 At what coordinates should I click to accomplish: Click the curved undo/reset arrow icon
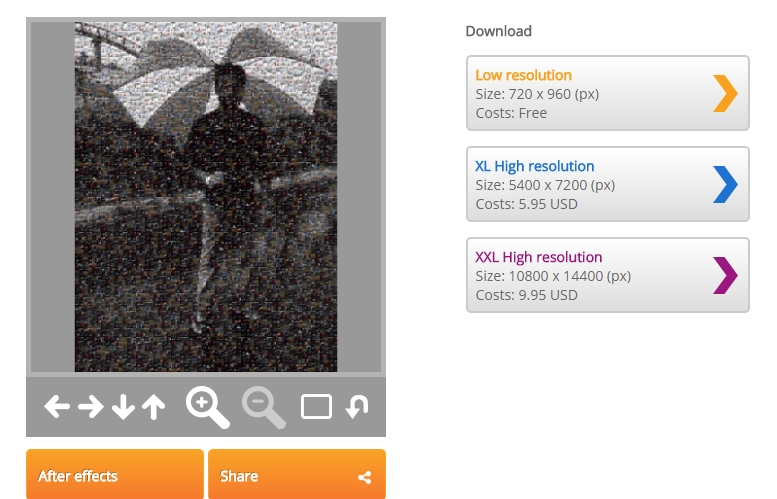[x=357, y=407]
